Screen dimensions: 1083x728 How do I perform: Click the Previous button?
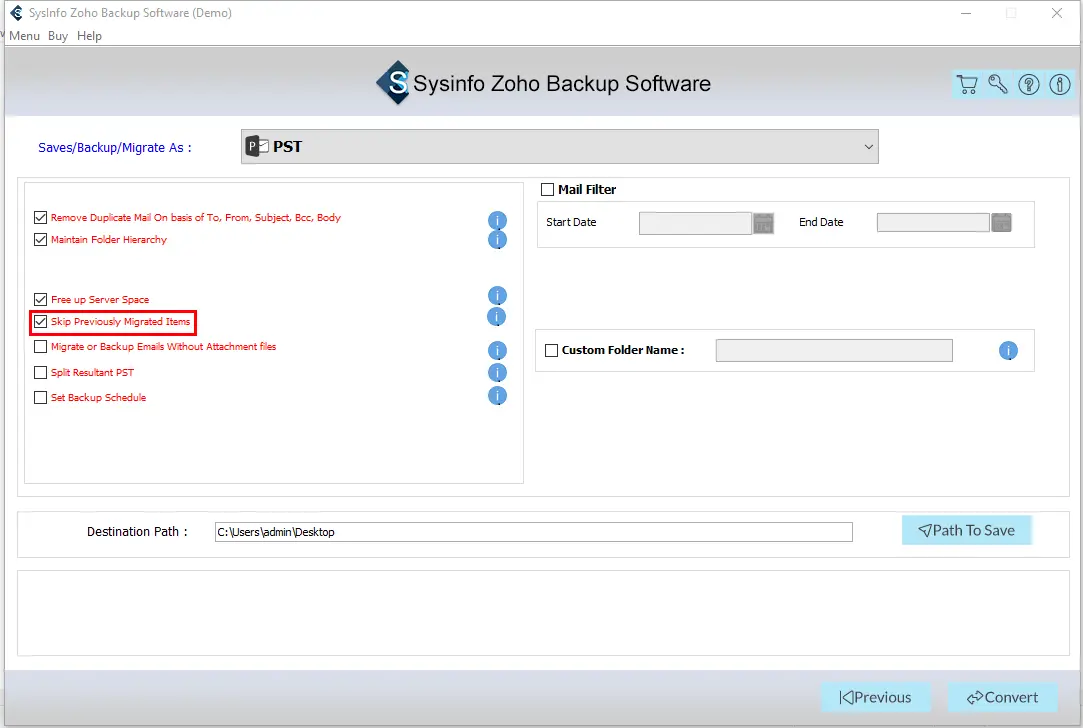pyautogui.click(x=876, y=698)
